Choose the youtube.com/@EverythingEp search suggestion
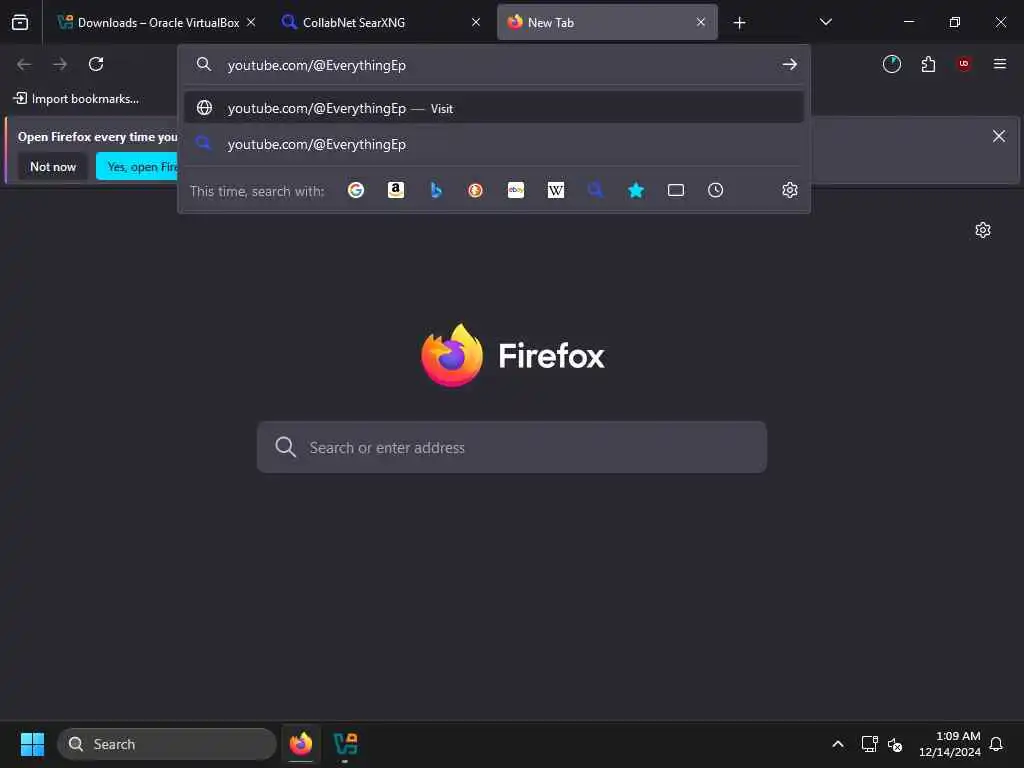The height and width of the screenshot is (768, 1024). point(494,144)
